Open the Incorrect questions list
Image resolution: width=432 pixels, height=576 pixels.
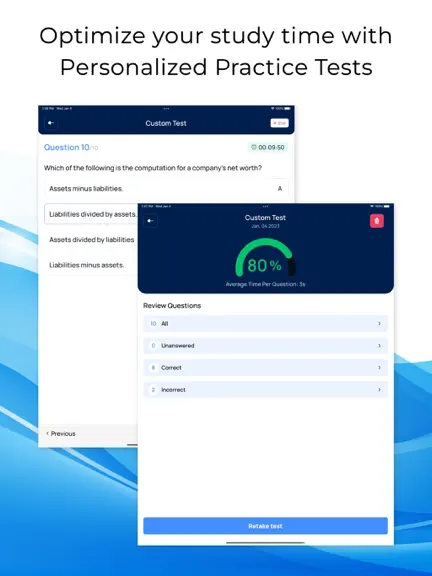click(x=265, y=390)
